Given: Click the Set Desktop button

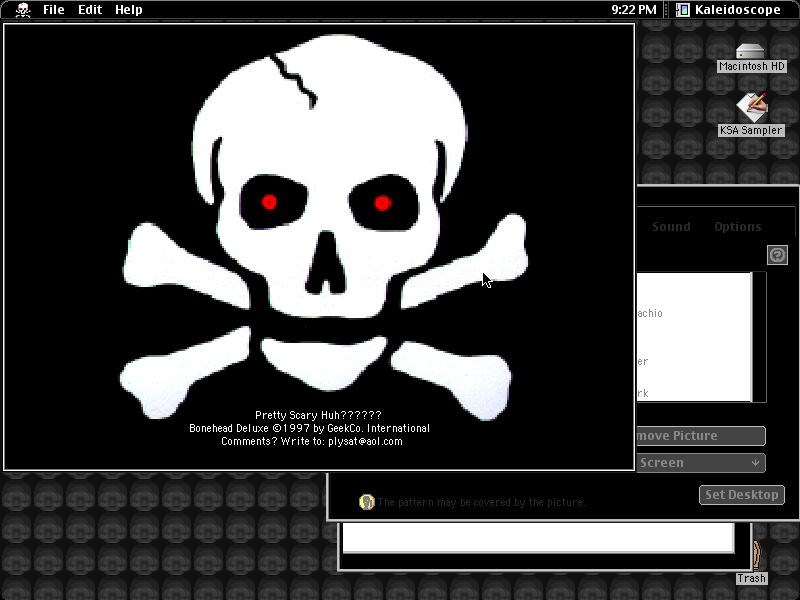Looking at the screenshot, I should click(742, 494).
